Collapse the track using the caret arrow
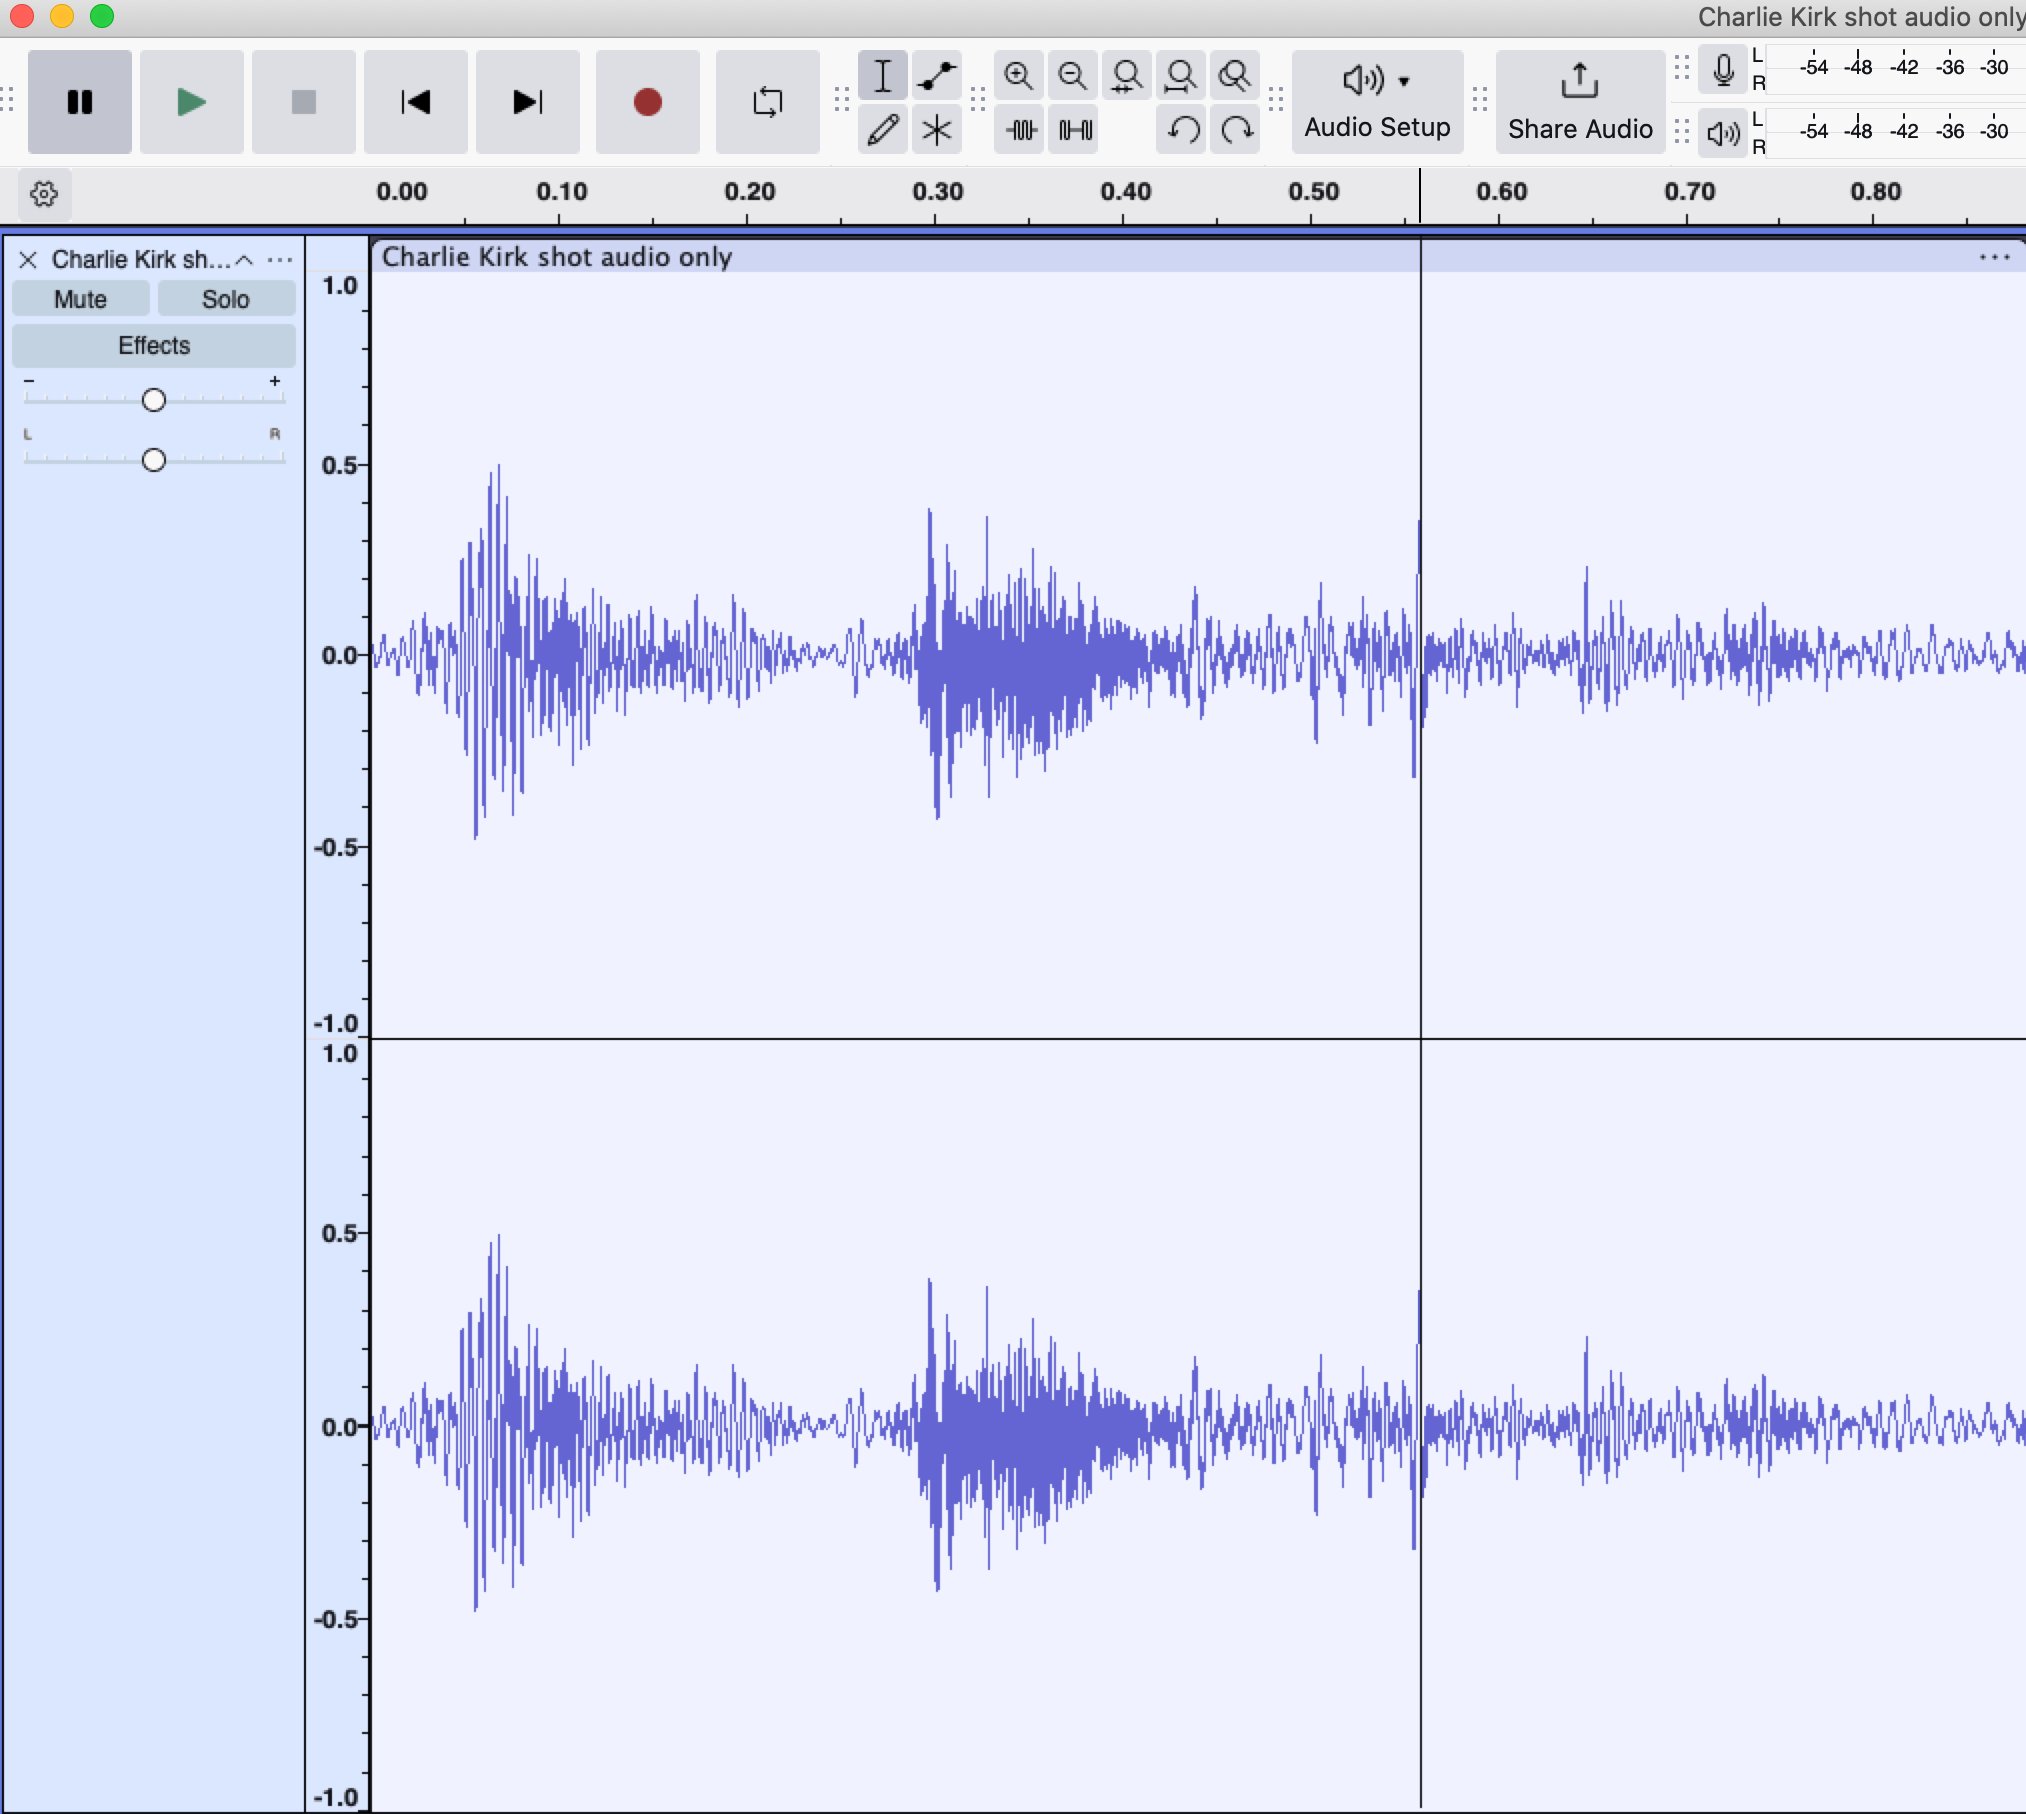This screenshot has width=2026, height=1814. [244, 260]
